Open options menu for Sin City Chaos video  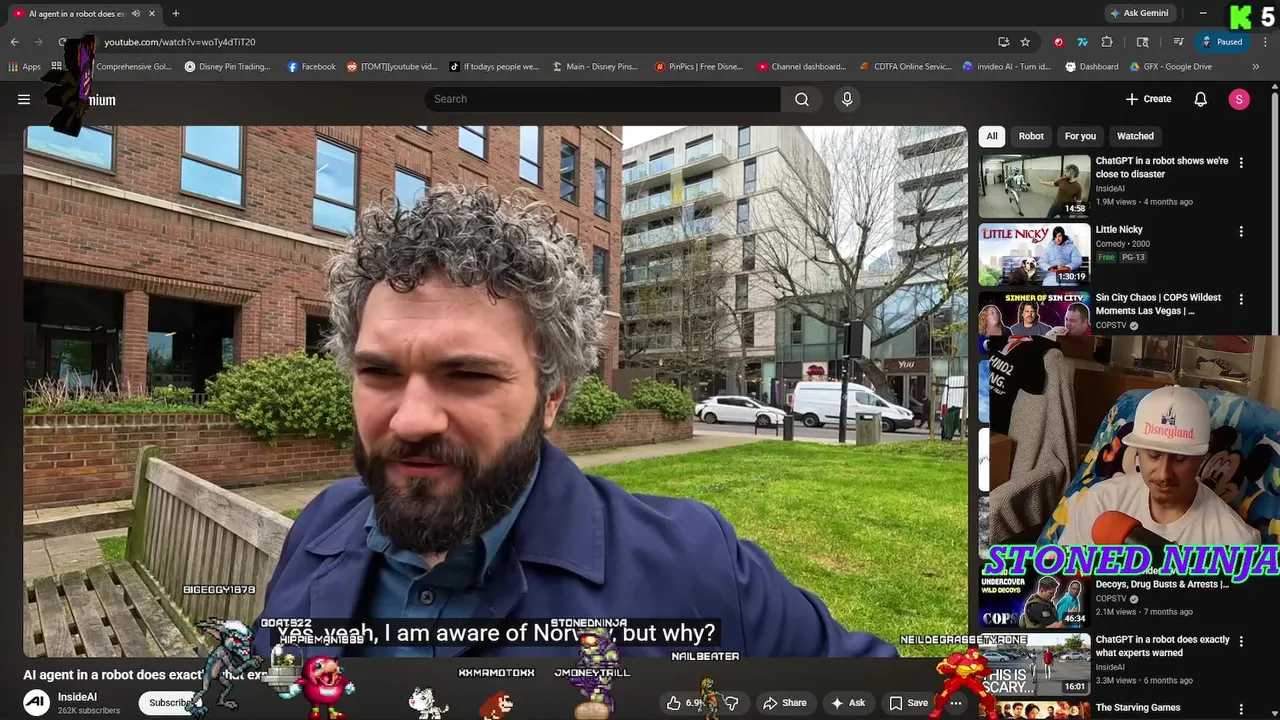coord(1241,299)
